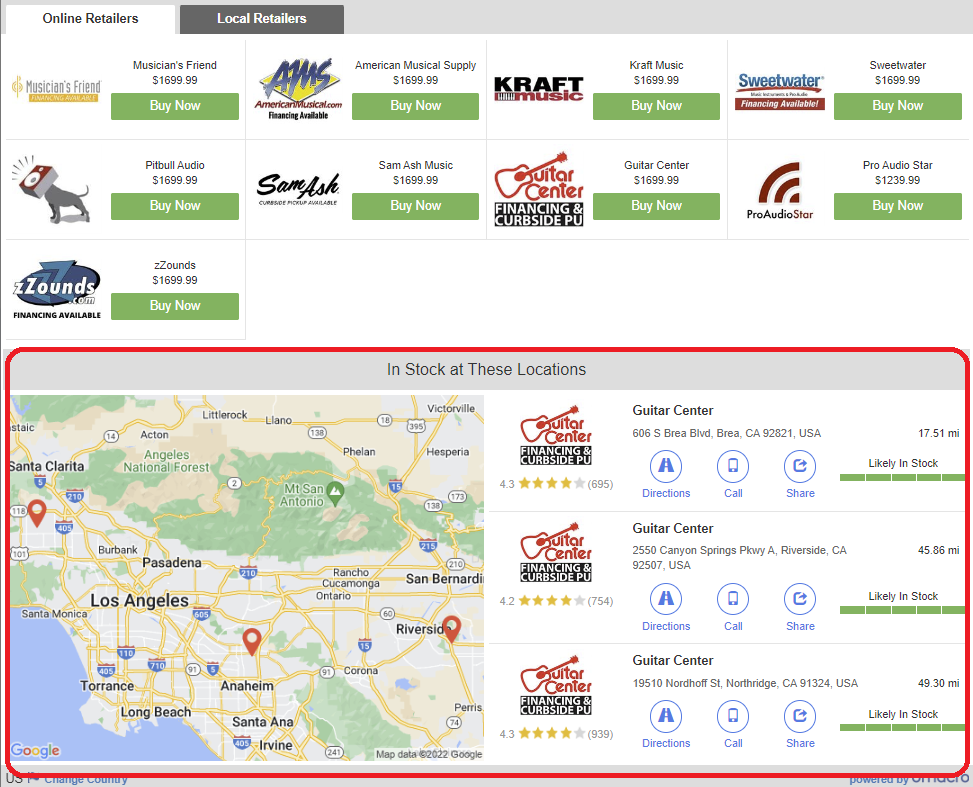
Task: Click the 49.30 mi distance
Action: 938,683
